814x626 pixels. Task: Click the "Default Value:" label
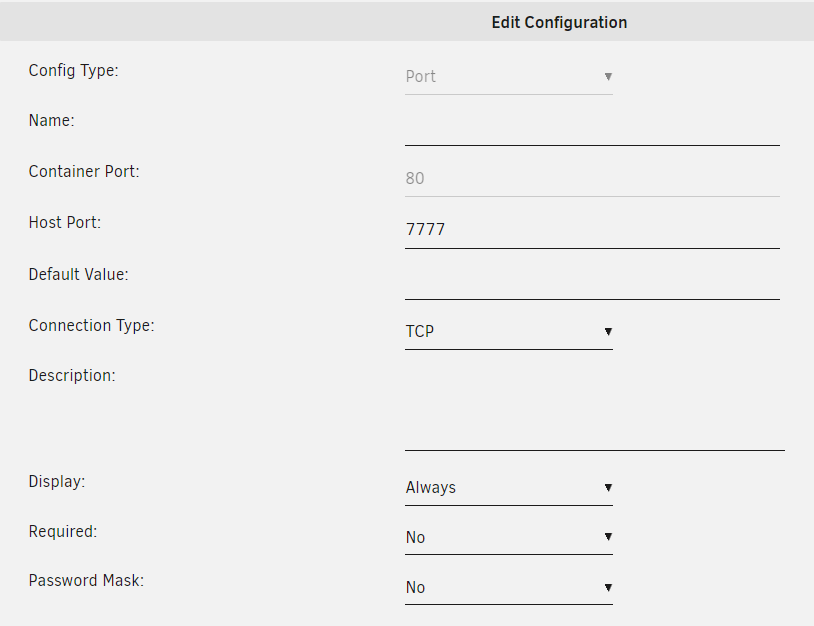pyautogui.click(x=78, y=274)
